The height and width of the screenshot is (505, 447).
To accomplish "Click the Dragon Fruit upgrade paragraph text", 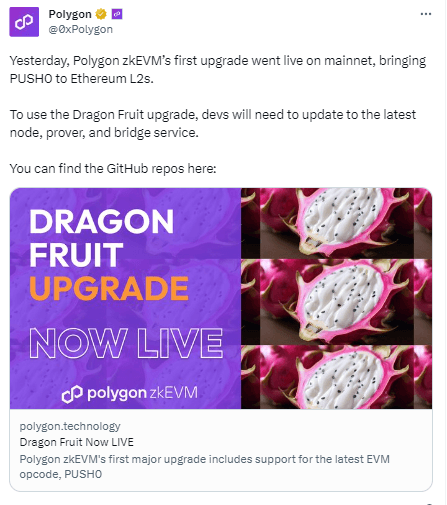I will pyautogui.click(x=213, y=124).
